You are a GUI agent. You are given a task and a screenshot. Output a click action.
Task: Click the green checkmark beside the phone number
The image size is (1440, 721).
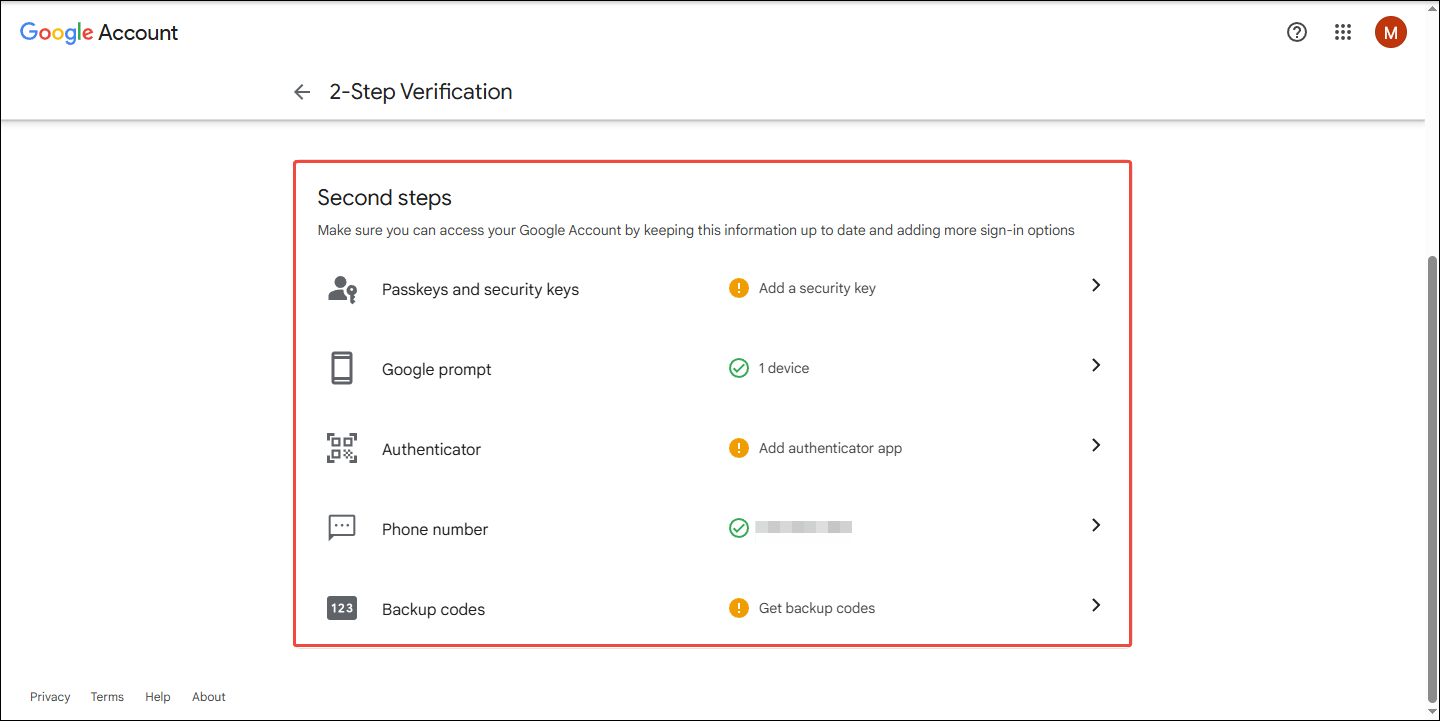[739, 527]
